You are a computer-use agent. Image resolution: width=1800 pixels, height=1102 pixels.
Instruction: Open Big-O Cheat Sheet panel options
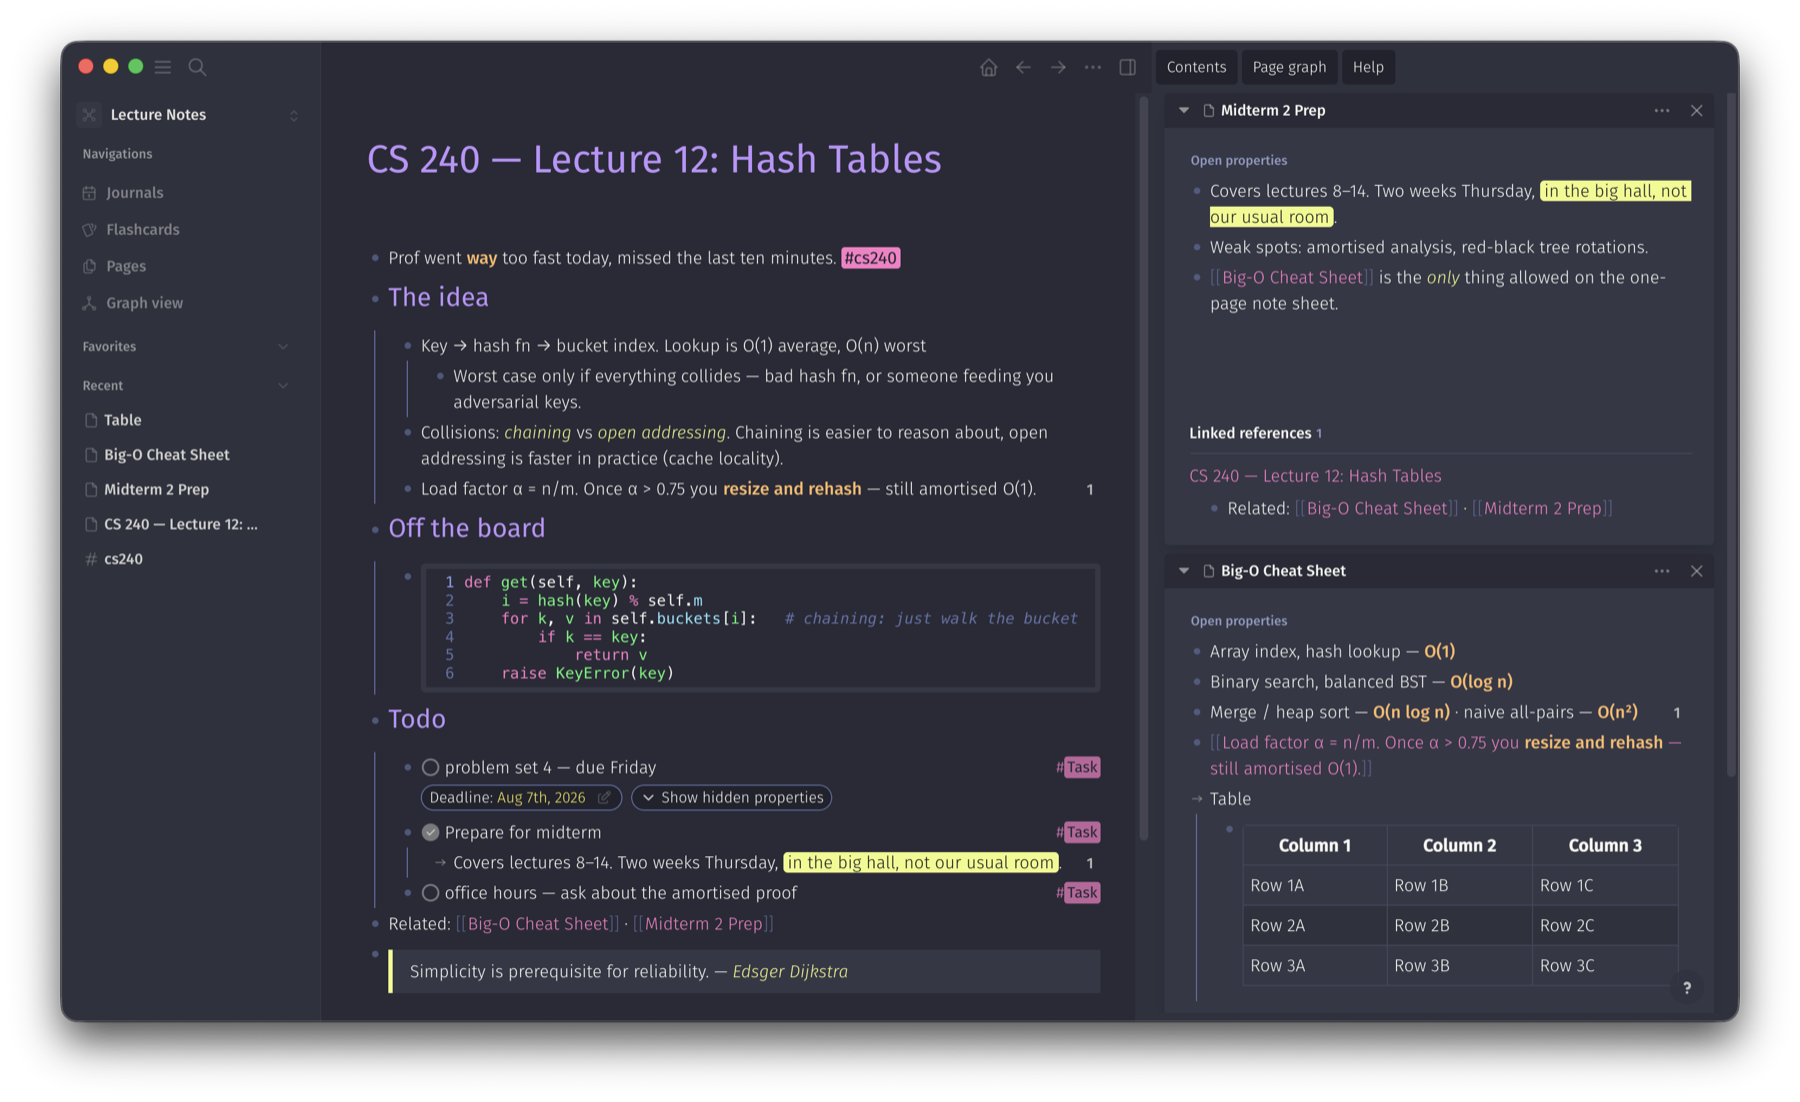(1661, 571)
